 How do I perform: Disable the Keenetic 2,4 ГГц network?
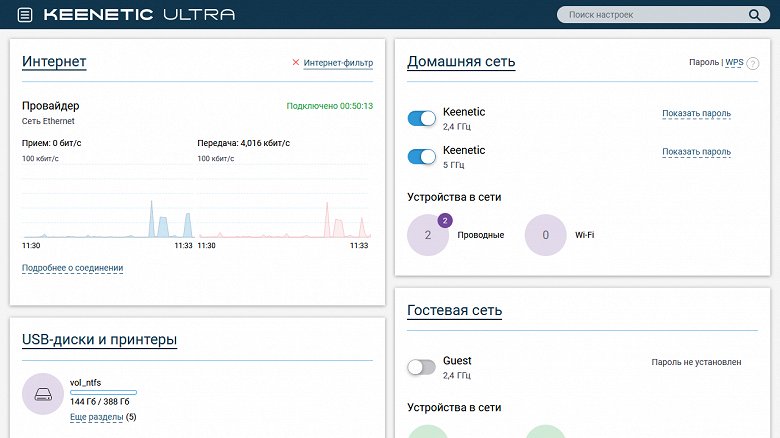pos(421,118)
